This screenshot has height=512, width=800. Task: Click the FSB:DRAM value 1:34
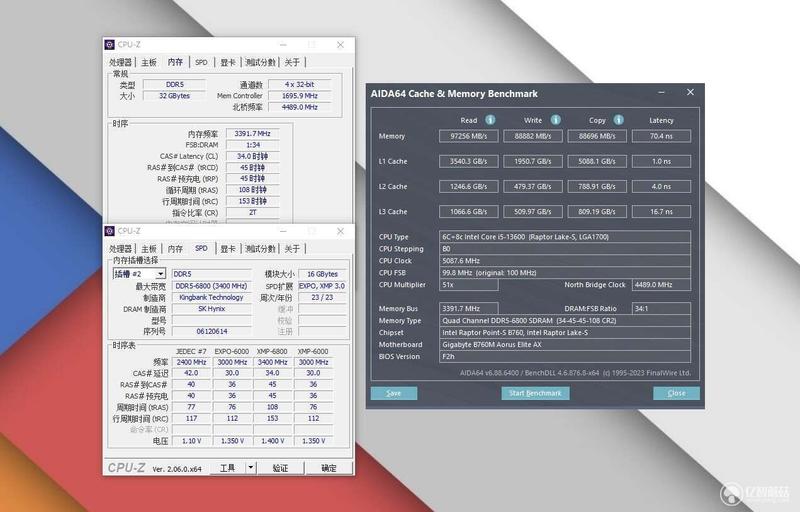click(x=253, y=145)
